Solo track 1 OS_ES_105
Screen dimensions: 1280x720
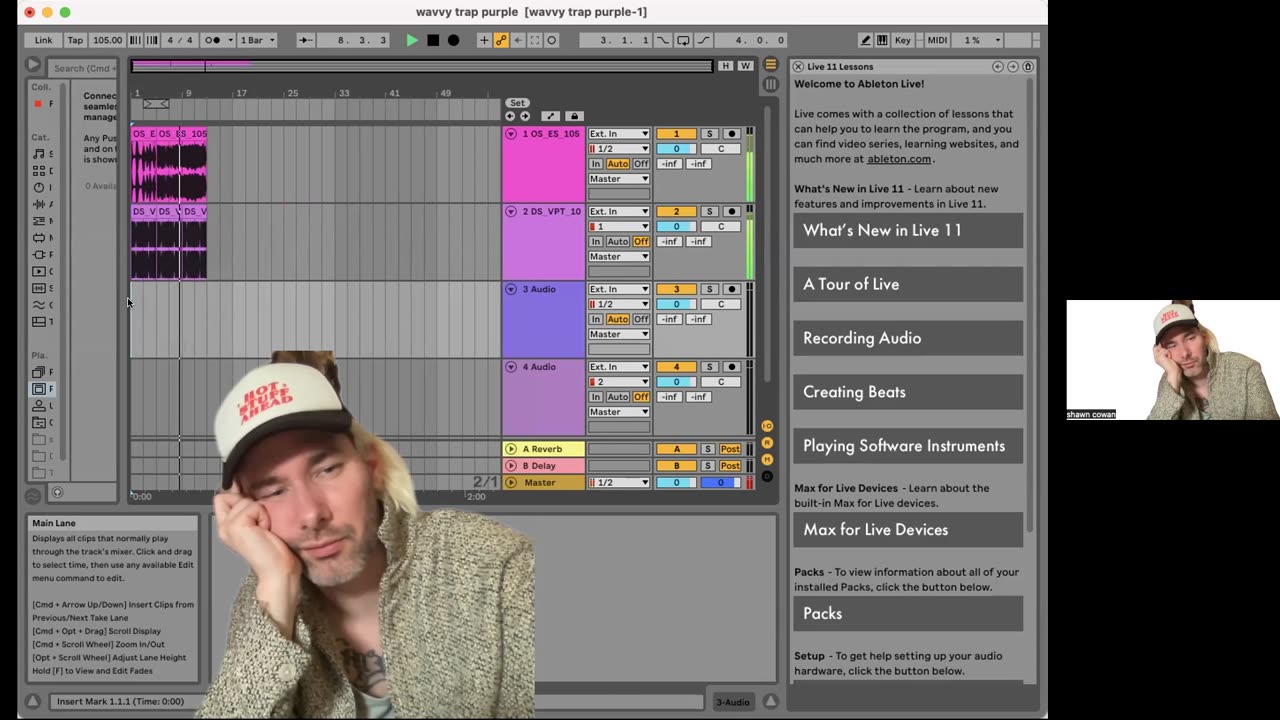709,134
